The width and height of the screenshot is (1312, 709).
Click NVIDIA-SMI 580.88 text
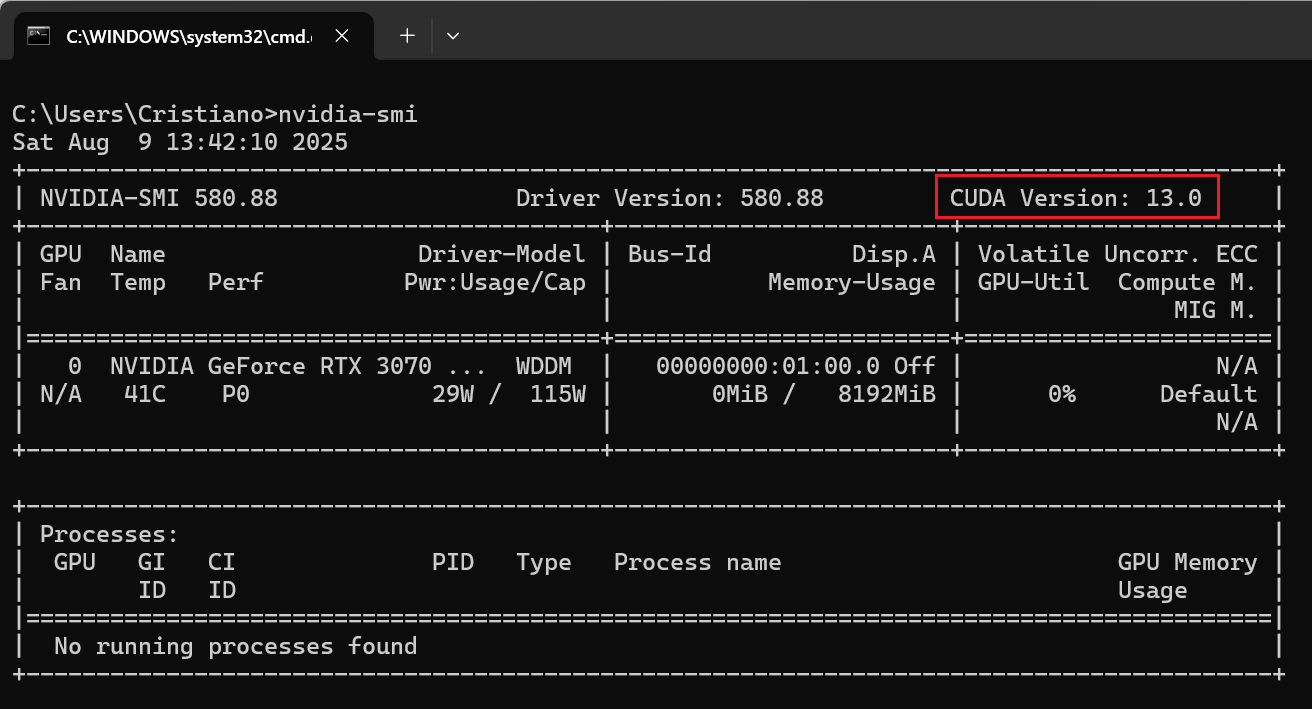click(x=159, y=198)
